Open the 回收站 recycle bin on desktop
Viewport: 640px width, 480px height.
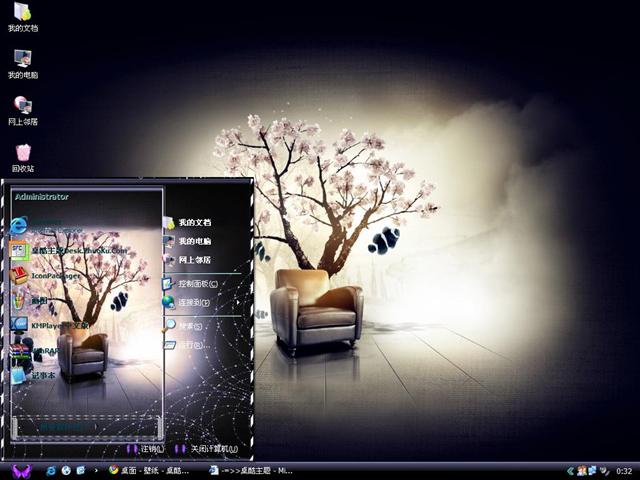(23, 158)
